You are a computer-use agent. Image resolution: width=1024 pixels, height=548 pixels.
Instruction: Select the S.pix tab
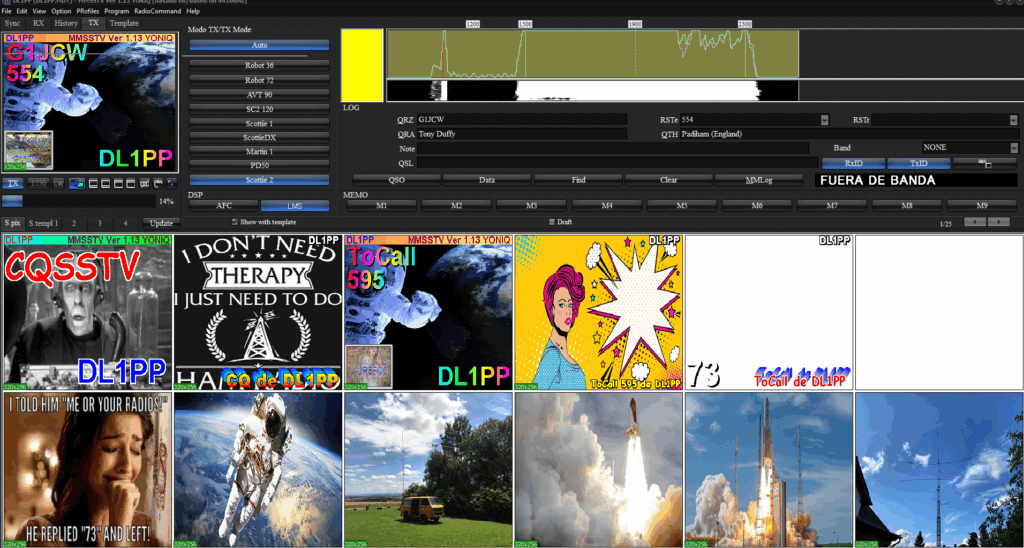12,223
